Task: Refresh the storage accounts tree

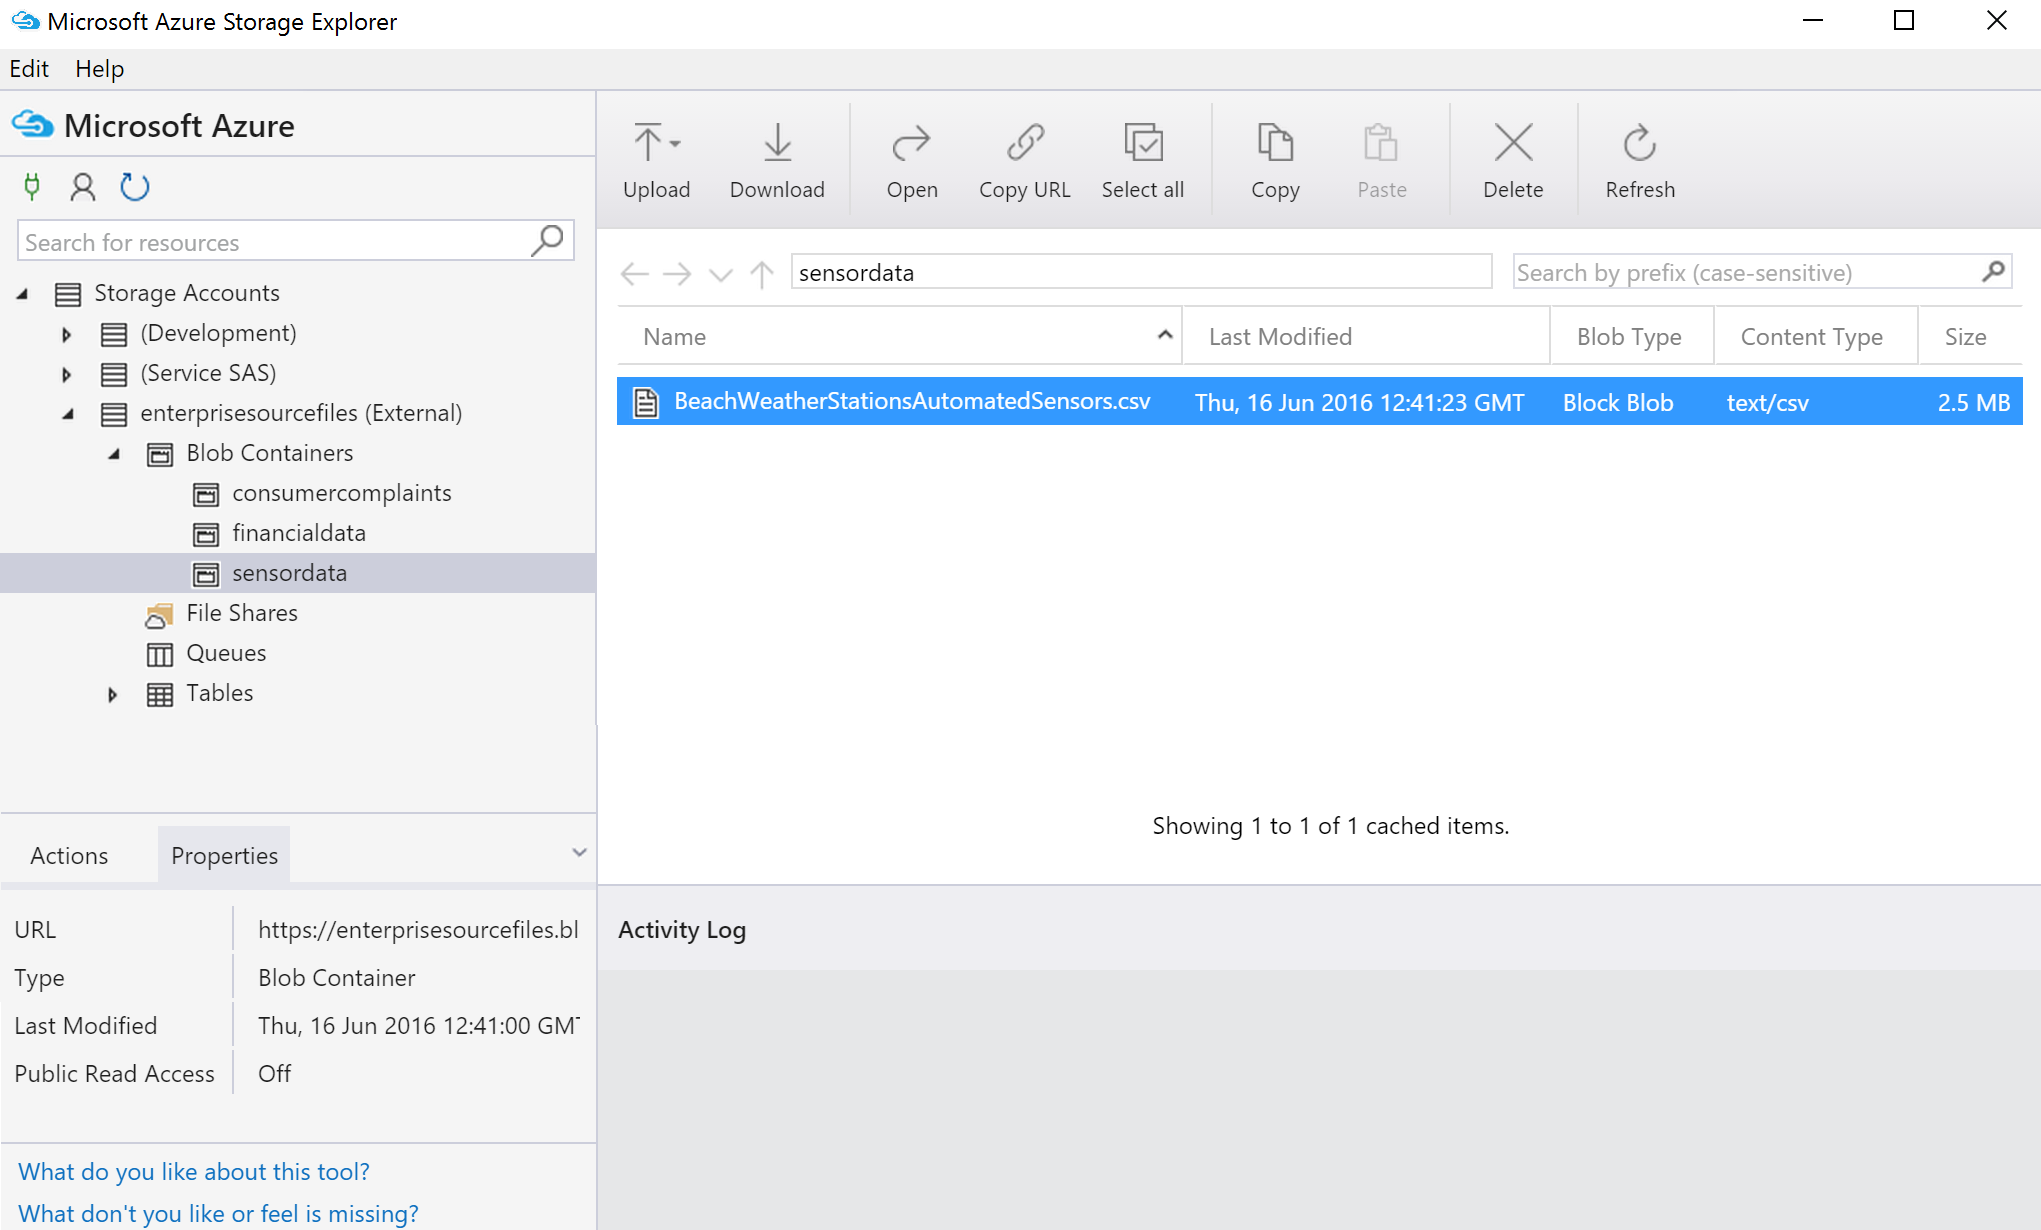Action: pyautogui.click(x=135, y=187)
